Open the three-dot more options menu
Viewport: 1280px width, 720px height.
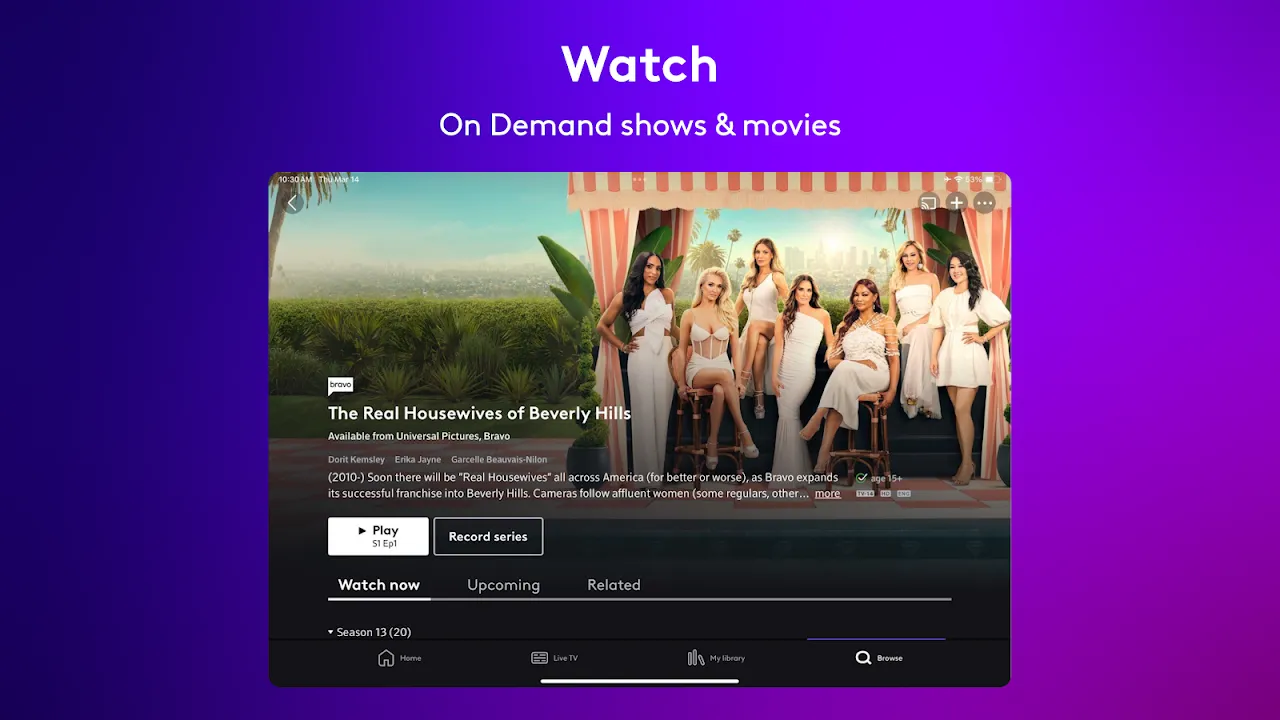(x=985, y=203)
